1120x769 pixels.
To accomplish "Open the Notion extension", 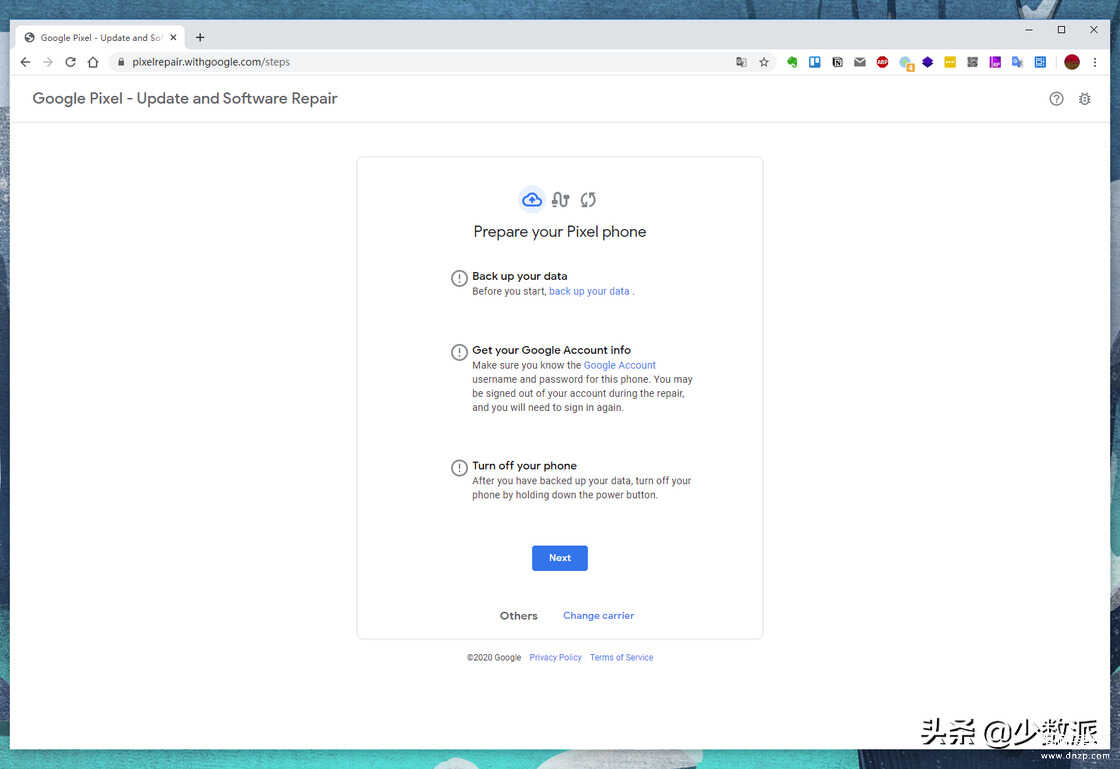I will (x=837, y=62).
